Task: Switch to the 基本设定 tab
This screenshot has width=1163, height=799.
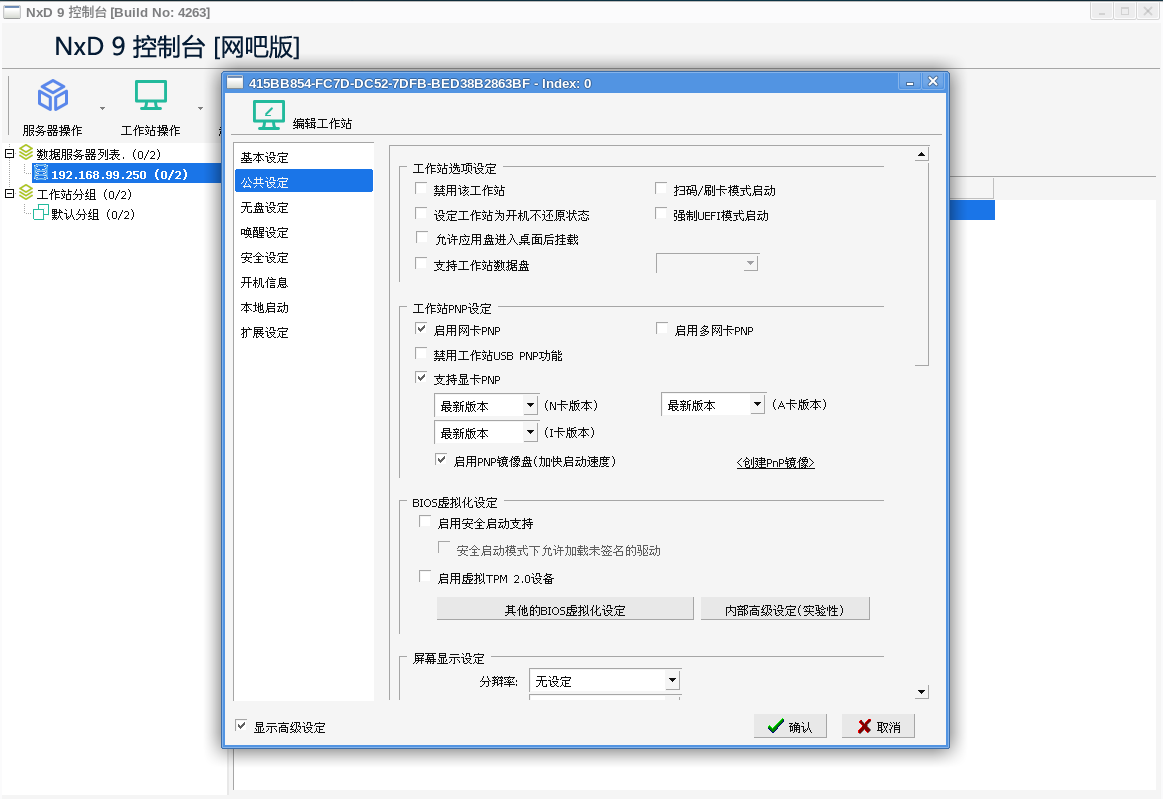Action: point(303,157)
